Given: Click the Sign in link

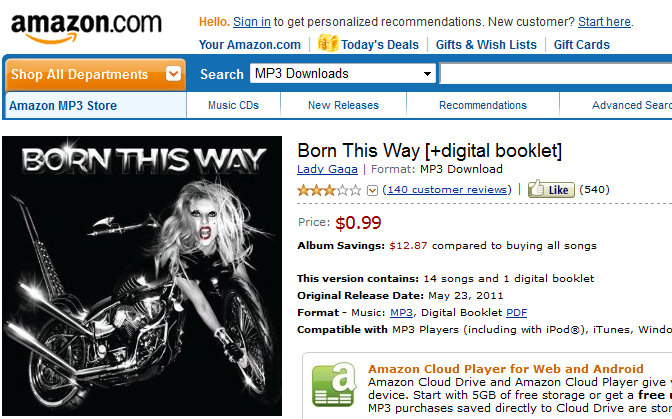Looking at the screenshot, I should (252, 21).
